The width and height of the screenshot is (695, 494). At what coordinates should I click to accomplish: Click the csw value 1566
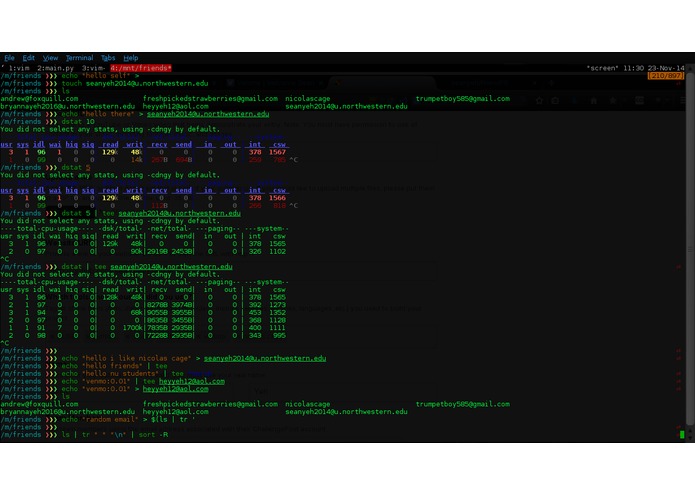point(277,198)
